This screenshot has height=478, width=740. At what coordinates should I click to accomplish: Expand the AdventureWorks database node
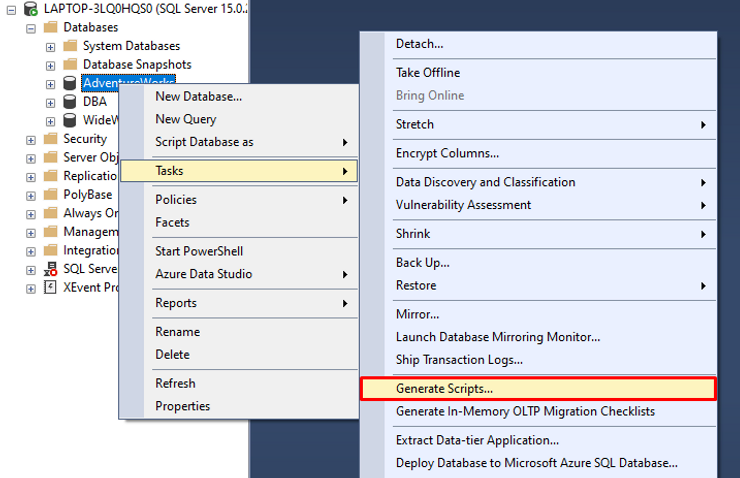[x=50, y=84]
